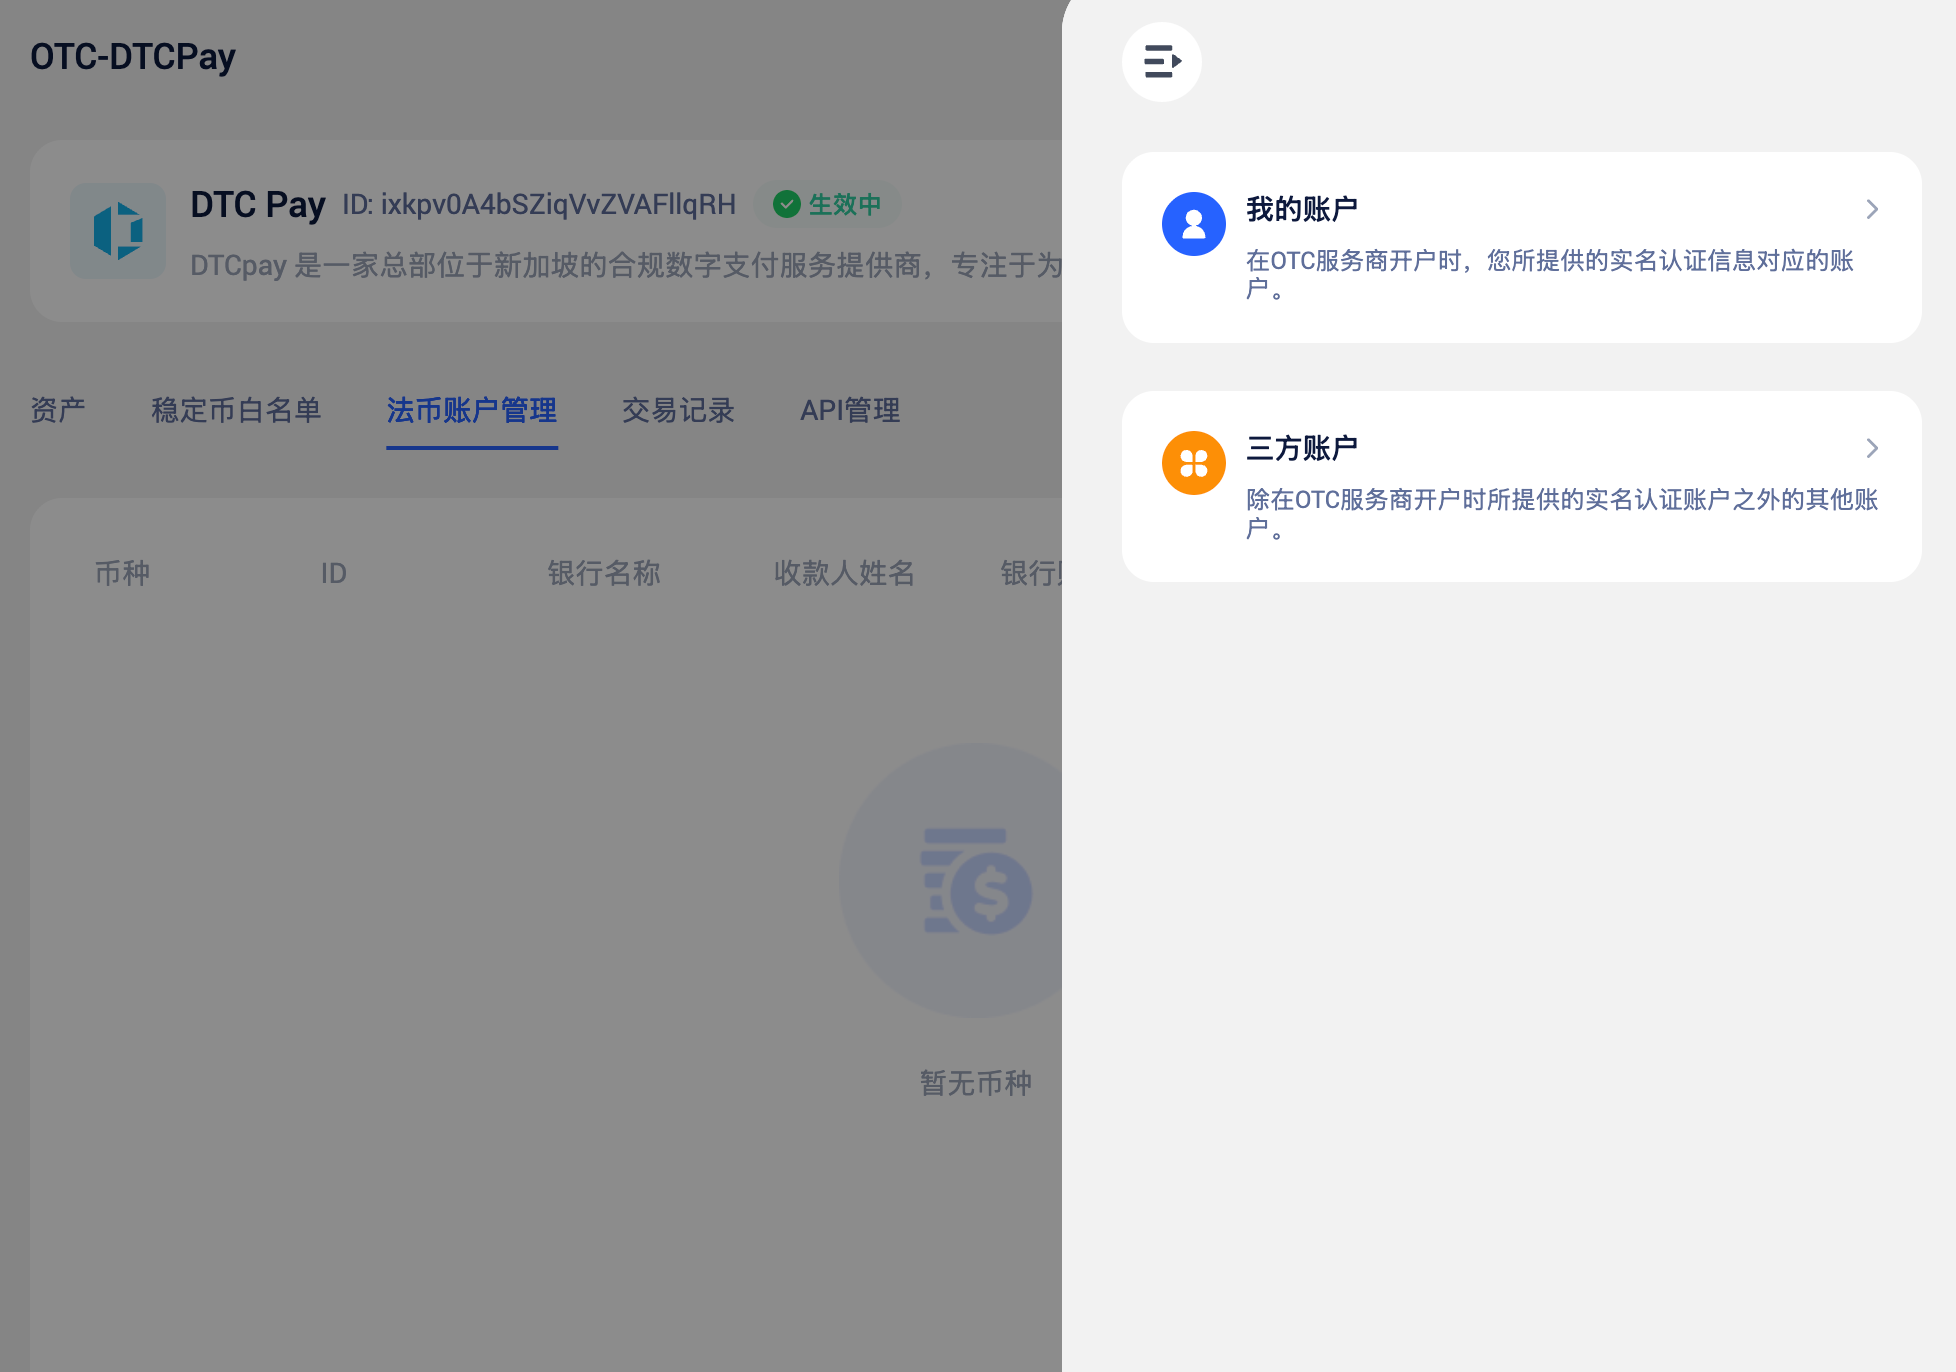Image resolution: width=1956 pixels, height=1372 pixels.
Task: Click the OTC-DTCPay page title
Action: pyautogui.click(x=133, y=57)
